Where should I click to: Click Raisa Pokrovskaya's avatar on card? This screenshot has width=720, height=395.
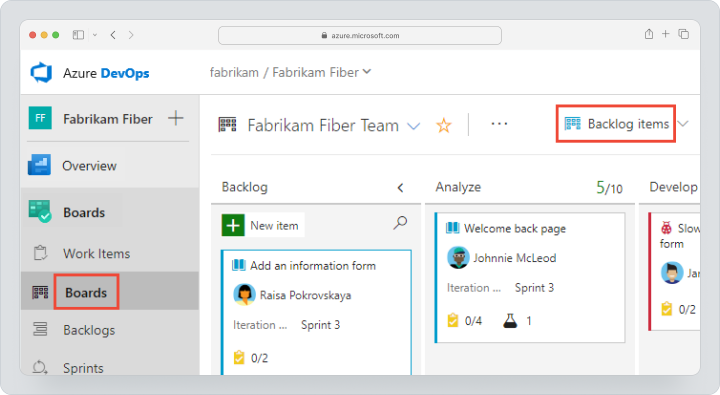244,295
